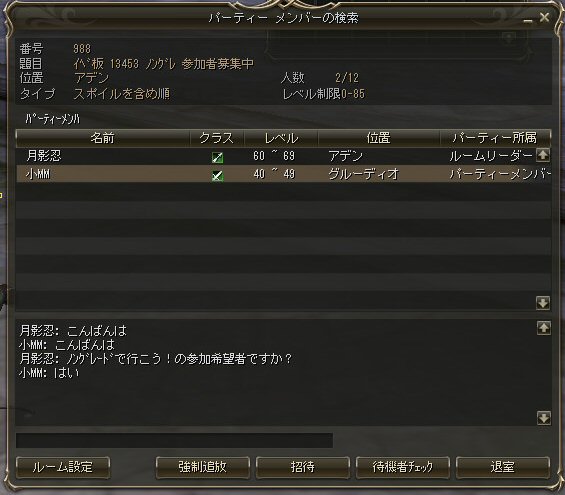Click the chat log scroll-down arrow
Image resolution: width=565 pixels, height=495 pixels.
[543, 418]
